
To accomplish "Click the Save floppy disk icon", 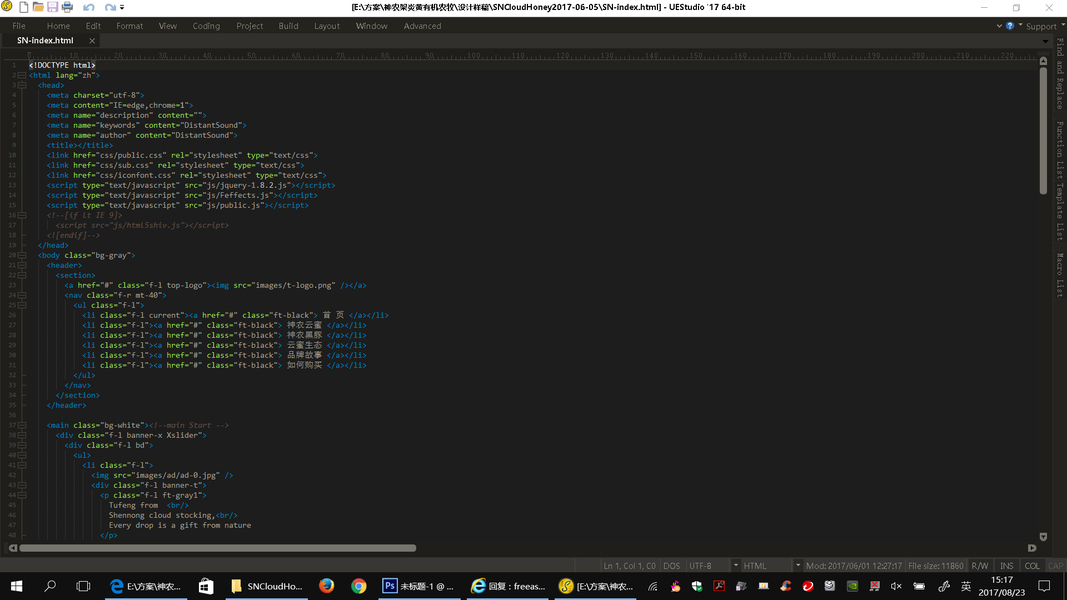I will pos(52,7).
